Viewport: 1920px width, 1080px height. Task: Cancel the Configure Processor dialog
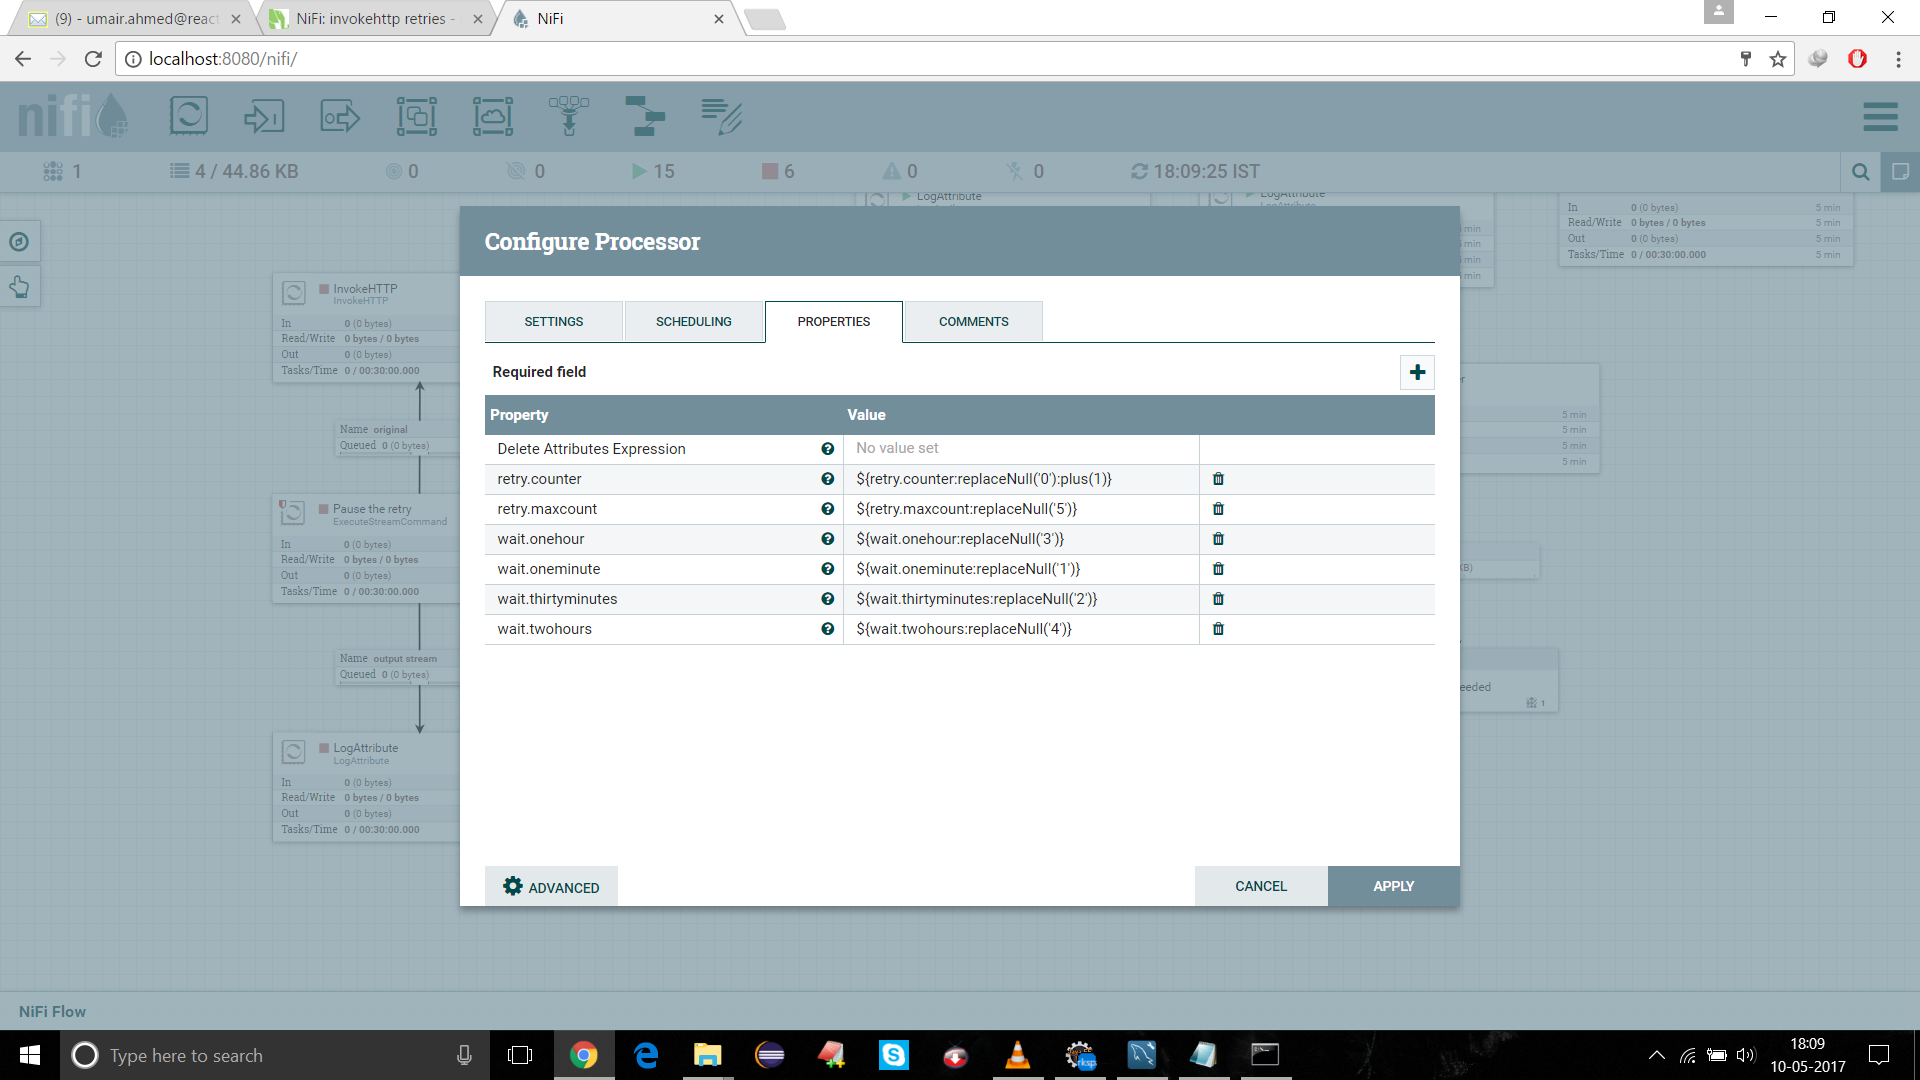tap(1261, 886)
